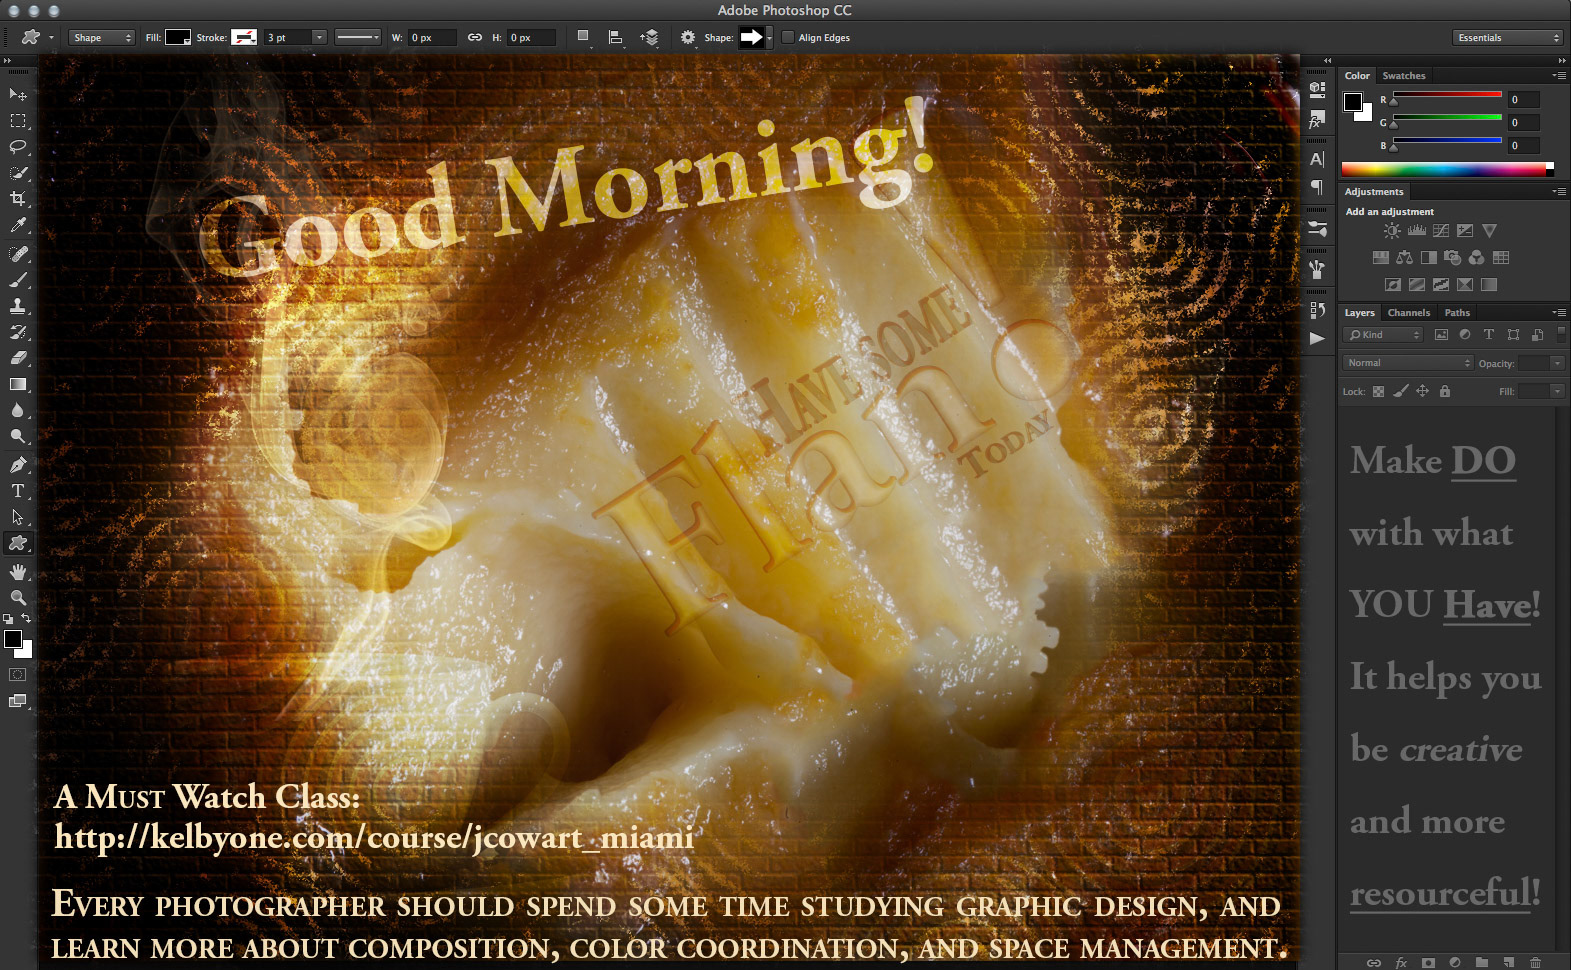Select the History Brush tool
This screenshot has height=970, width=1571.
[18, 332]
